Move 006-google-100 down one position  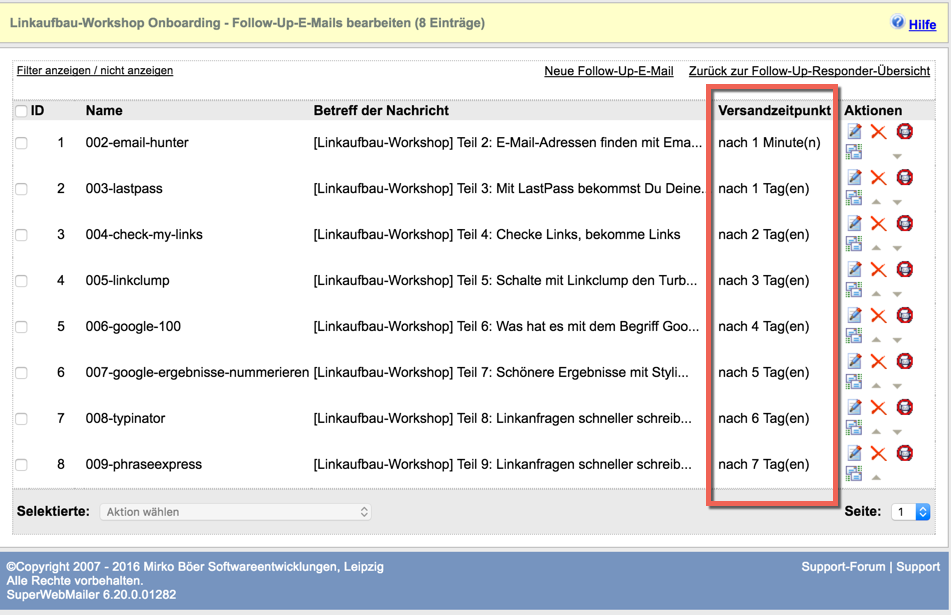897,340
